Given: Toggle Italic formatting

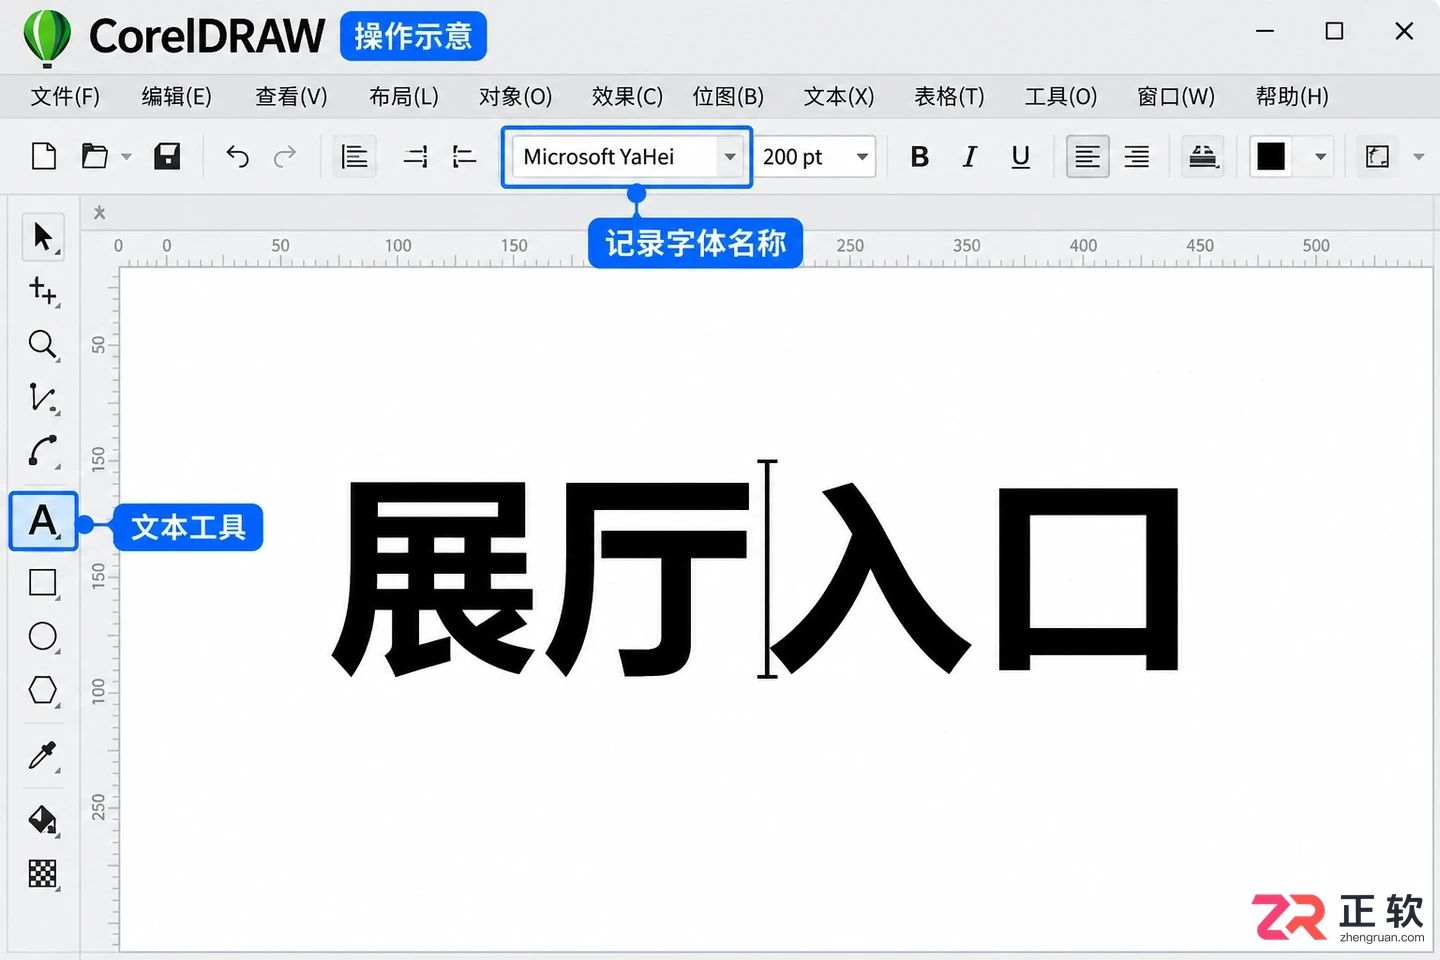Looking at the screenshot, I should (969, 157).
